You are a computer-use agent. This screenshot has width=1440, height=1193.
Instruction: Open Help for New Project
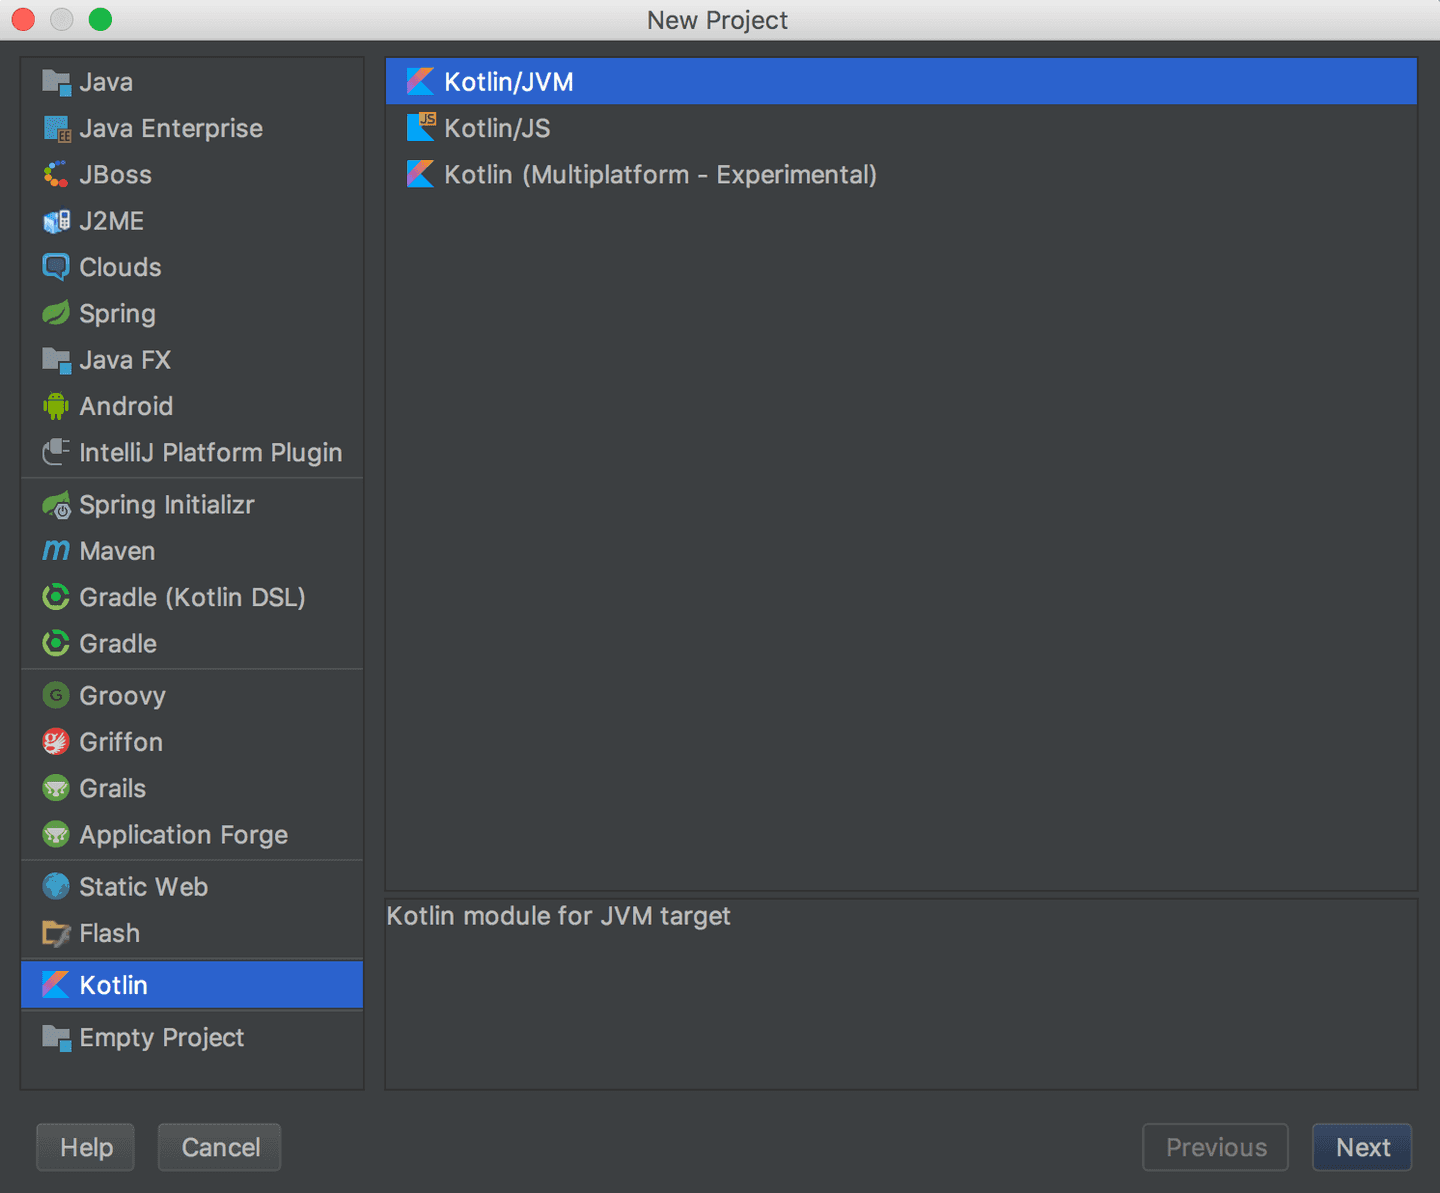(x=86, y=1147)
